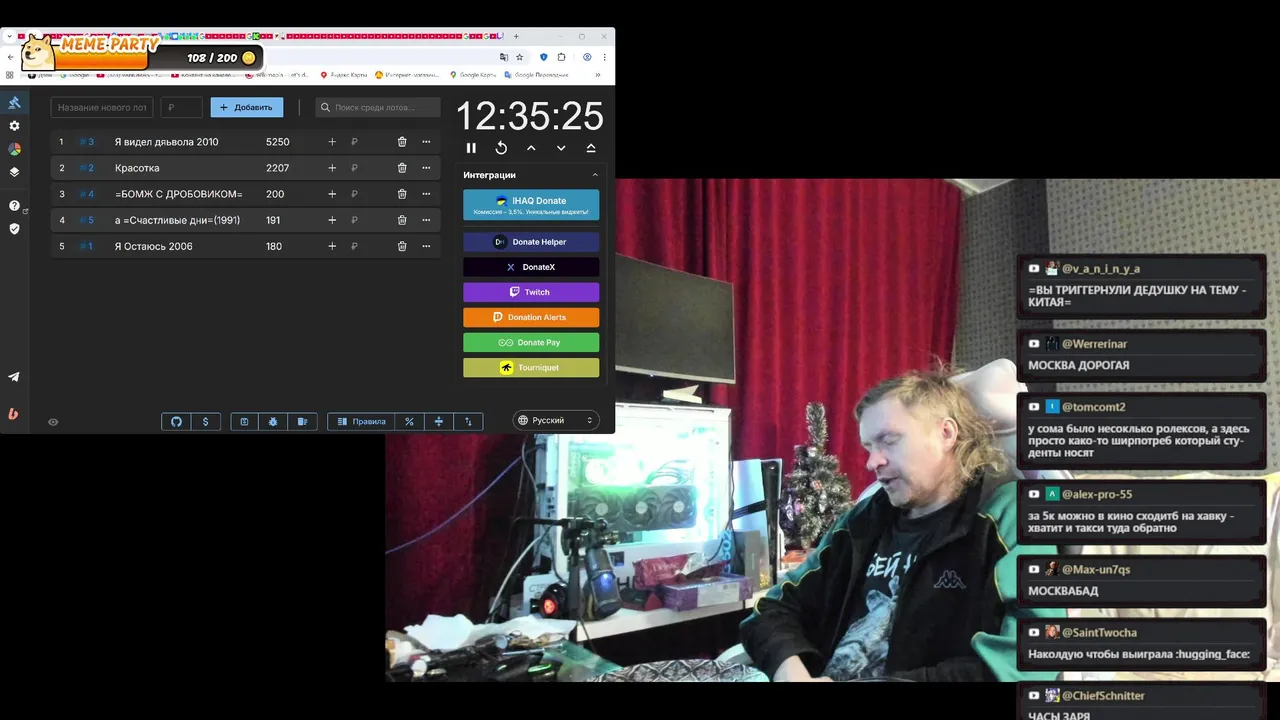Focus the Поиск среди лотов search field

point(379,107)
